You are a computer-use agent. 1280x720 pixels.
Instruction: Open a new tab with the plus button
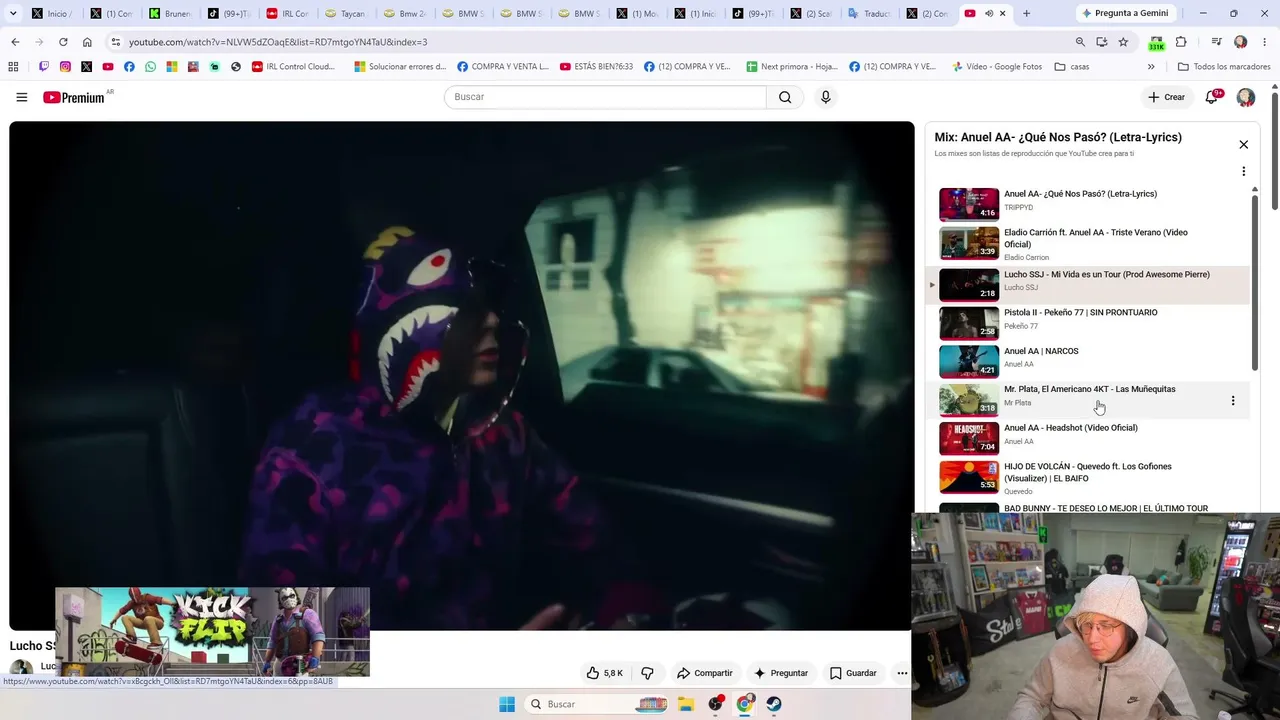point(1026,14)
